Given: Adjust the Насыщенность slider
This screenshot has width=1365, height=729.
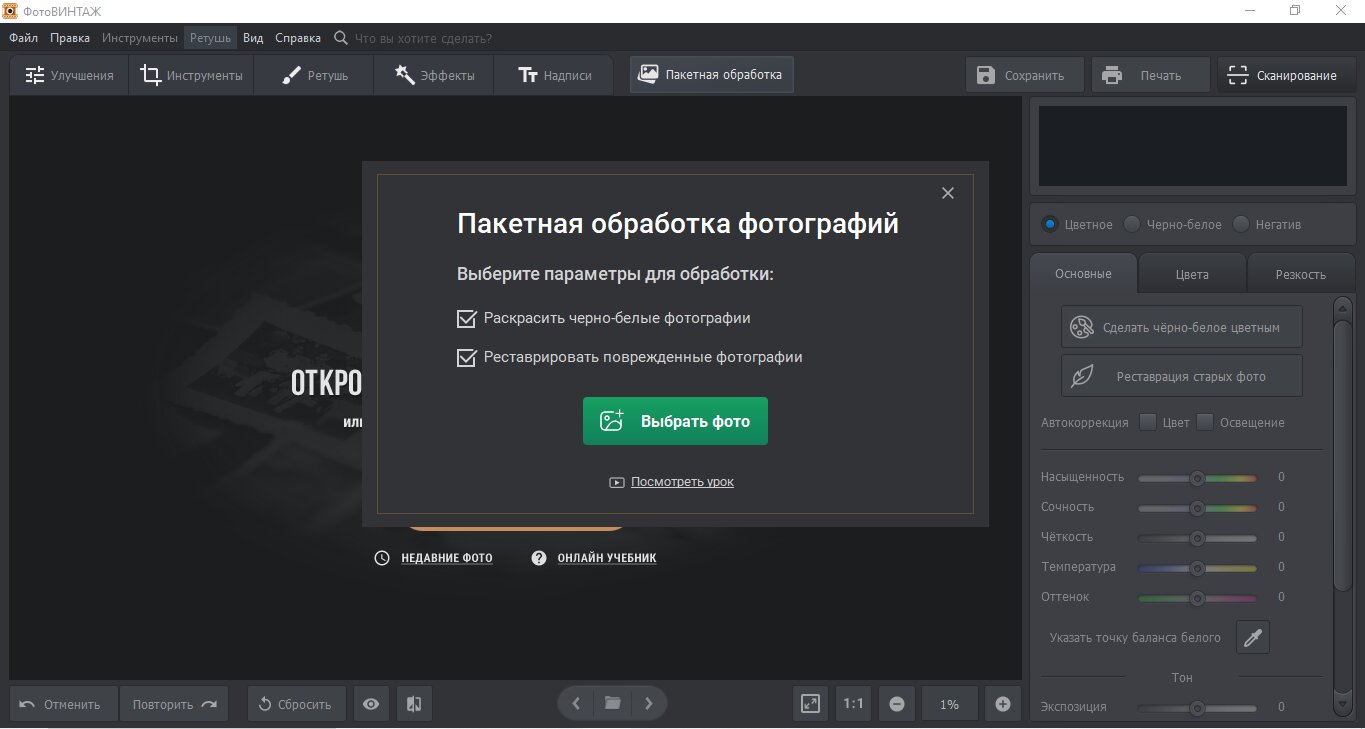Looking at the screenshot, I should click(1197, 478).
